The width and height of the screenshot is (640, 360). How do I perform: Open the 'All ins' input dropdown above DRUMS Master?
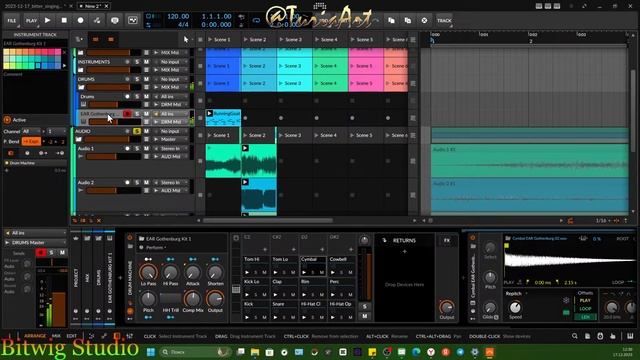pyautogui.click(x=35, y=233)
